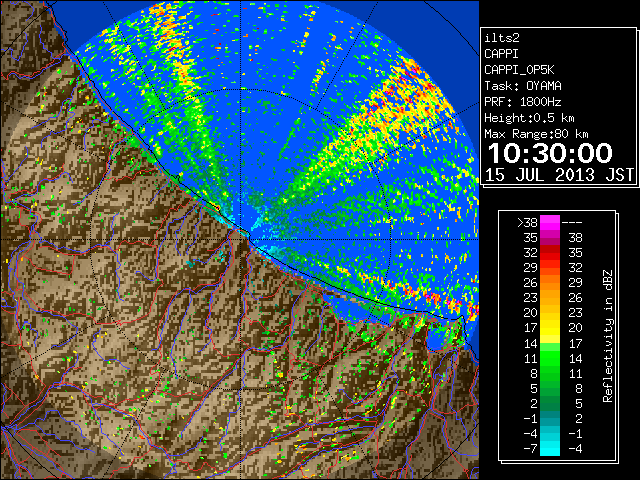Click the orange 23 to 26 legend swatch
Viewport: 640px width, 480px height.
pyautogui.click(x=550, y=298)
